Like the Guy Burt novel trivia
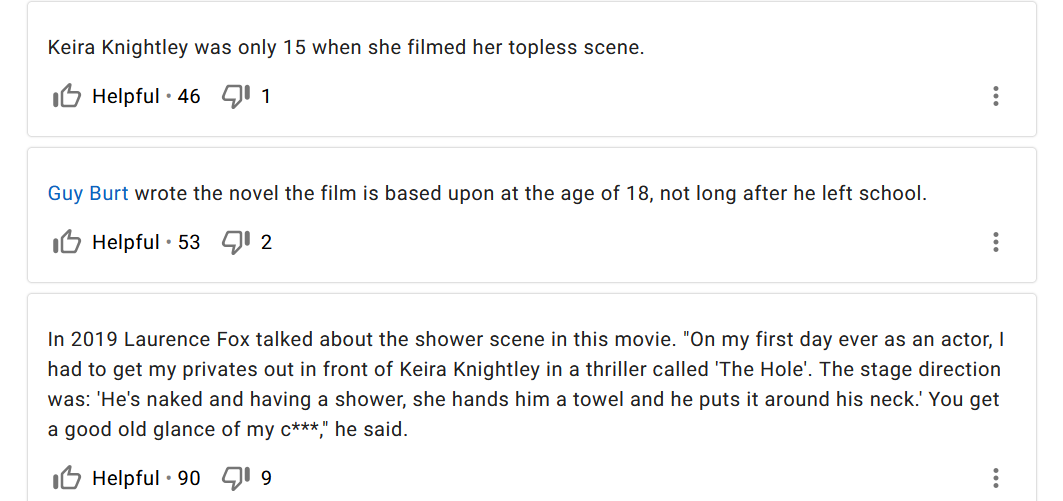The image size is (1063, 501). 67,242
